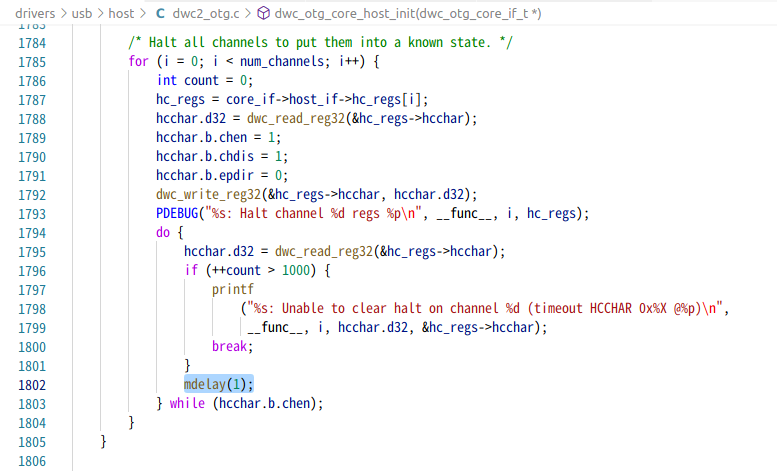
Task: Open dwc_otg_core_host_init symbol breadcrumb
Action: click(408, 13)
